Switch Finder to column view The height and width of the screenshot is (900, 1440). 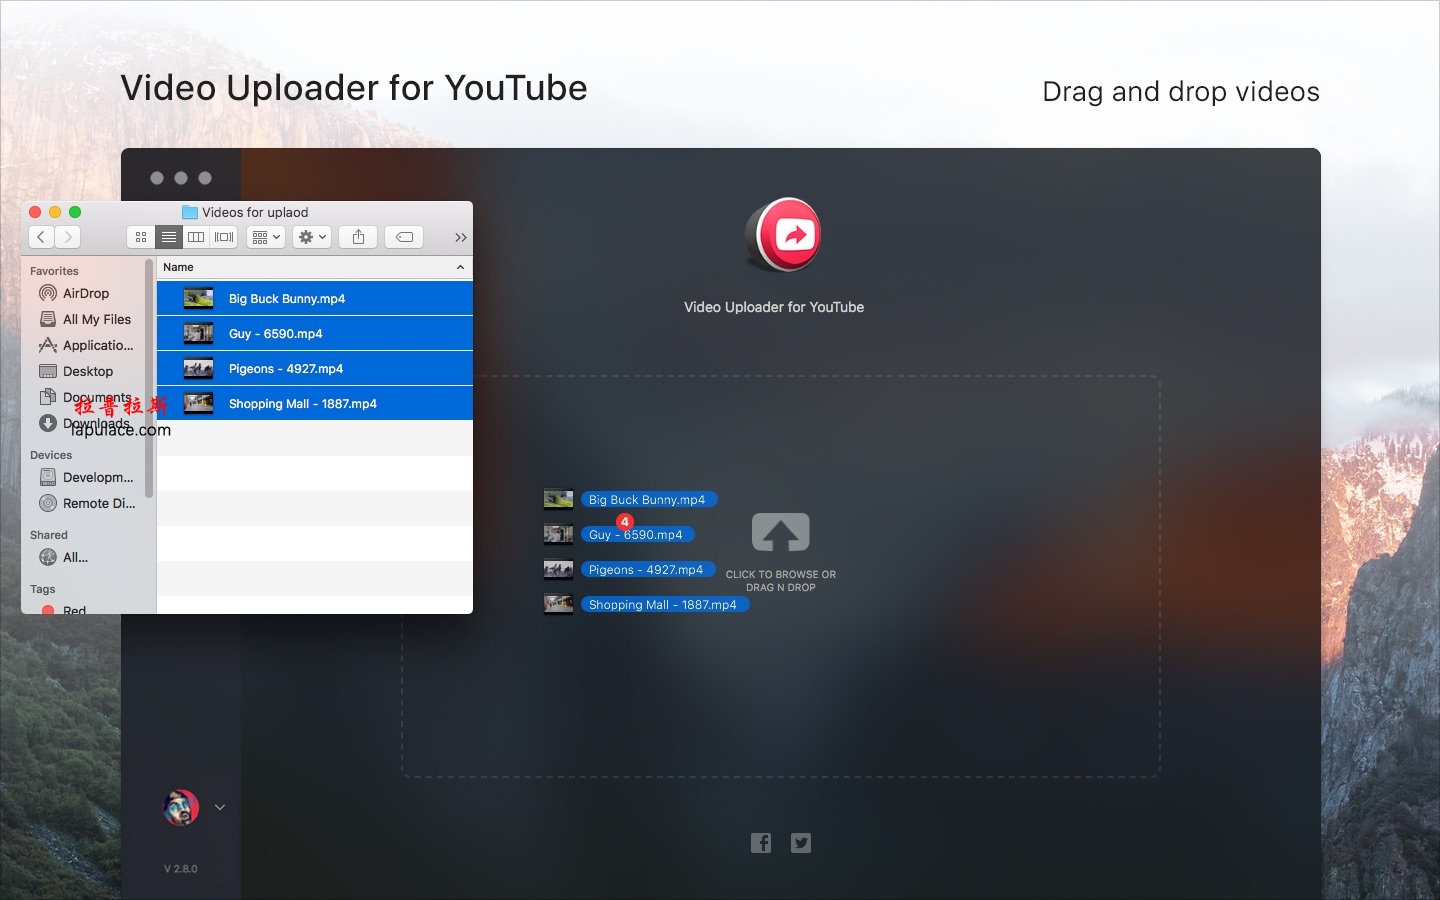pyautogui.click(x=196, y=237)
